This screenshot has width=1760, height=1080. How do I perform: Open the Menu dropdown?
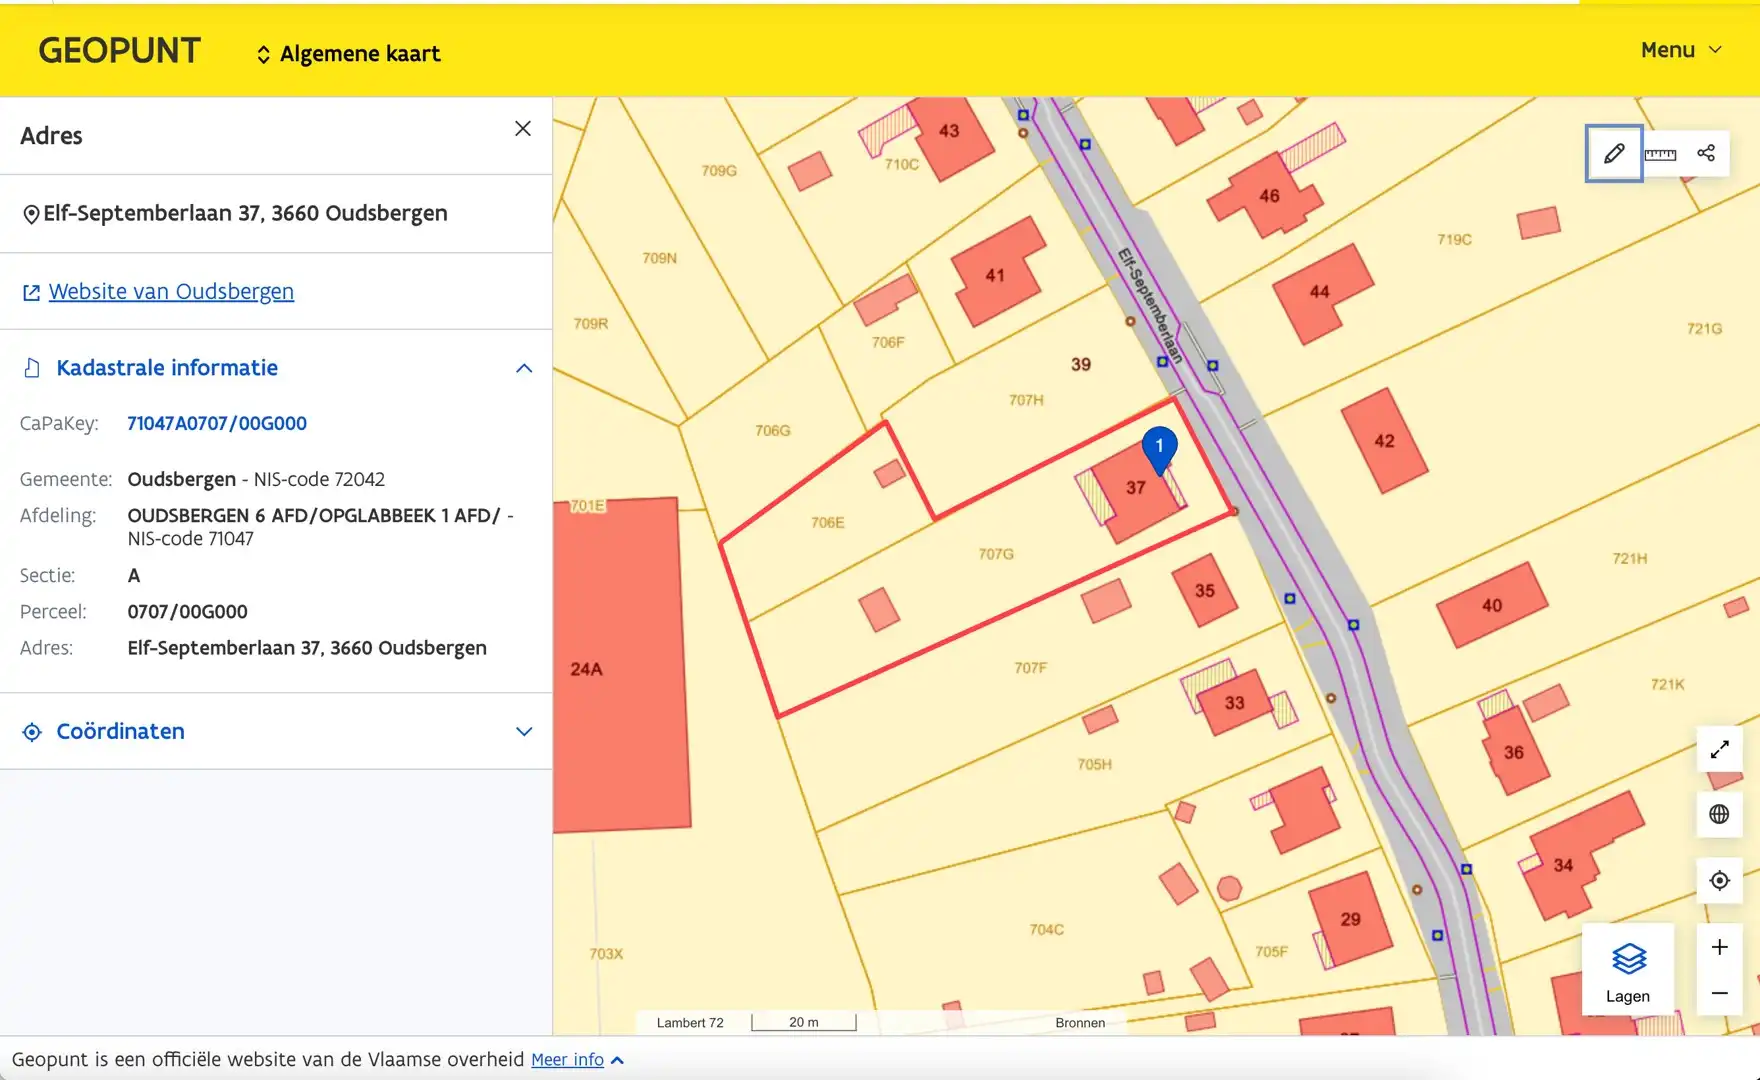pos(1680,50)
